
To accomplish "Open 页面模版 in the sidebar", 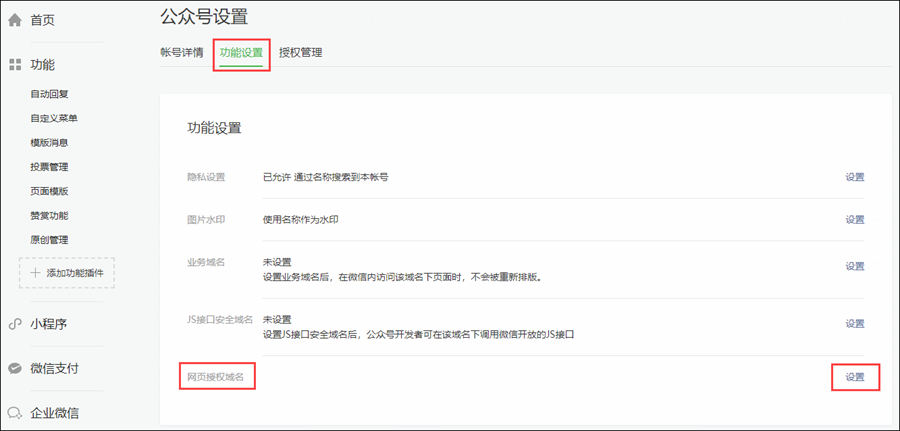I will [x=49, y=191].
